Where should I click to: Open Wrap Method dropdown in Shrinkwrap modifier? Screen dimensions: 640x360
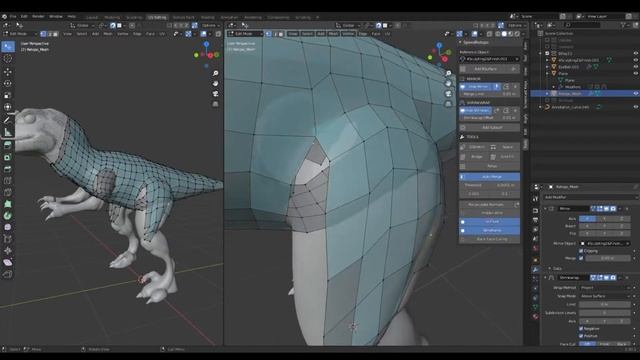[x=605, y=288]
